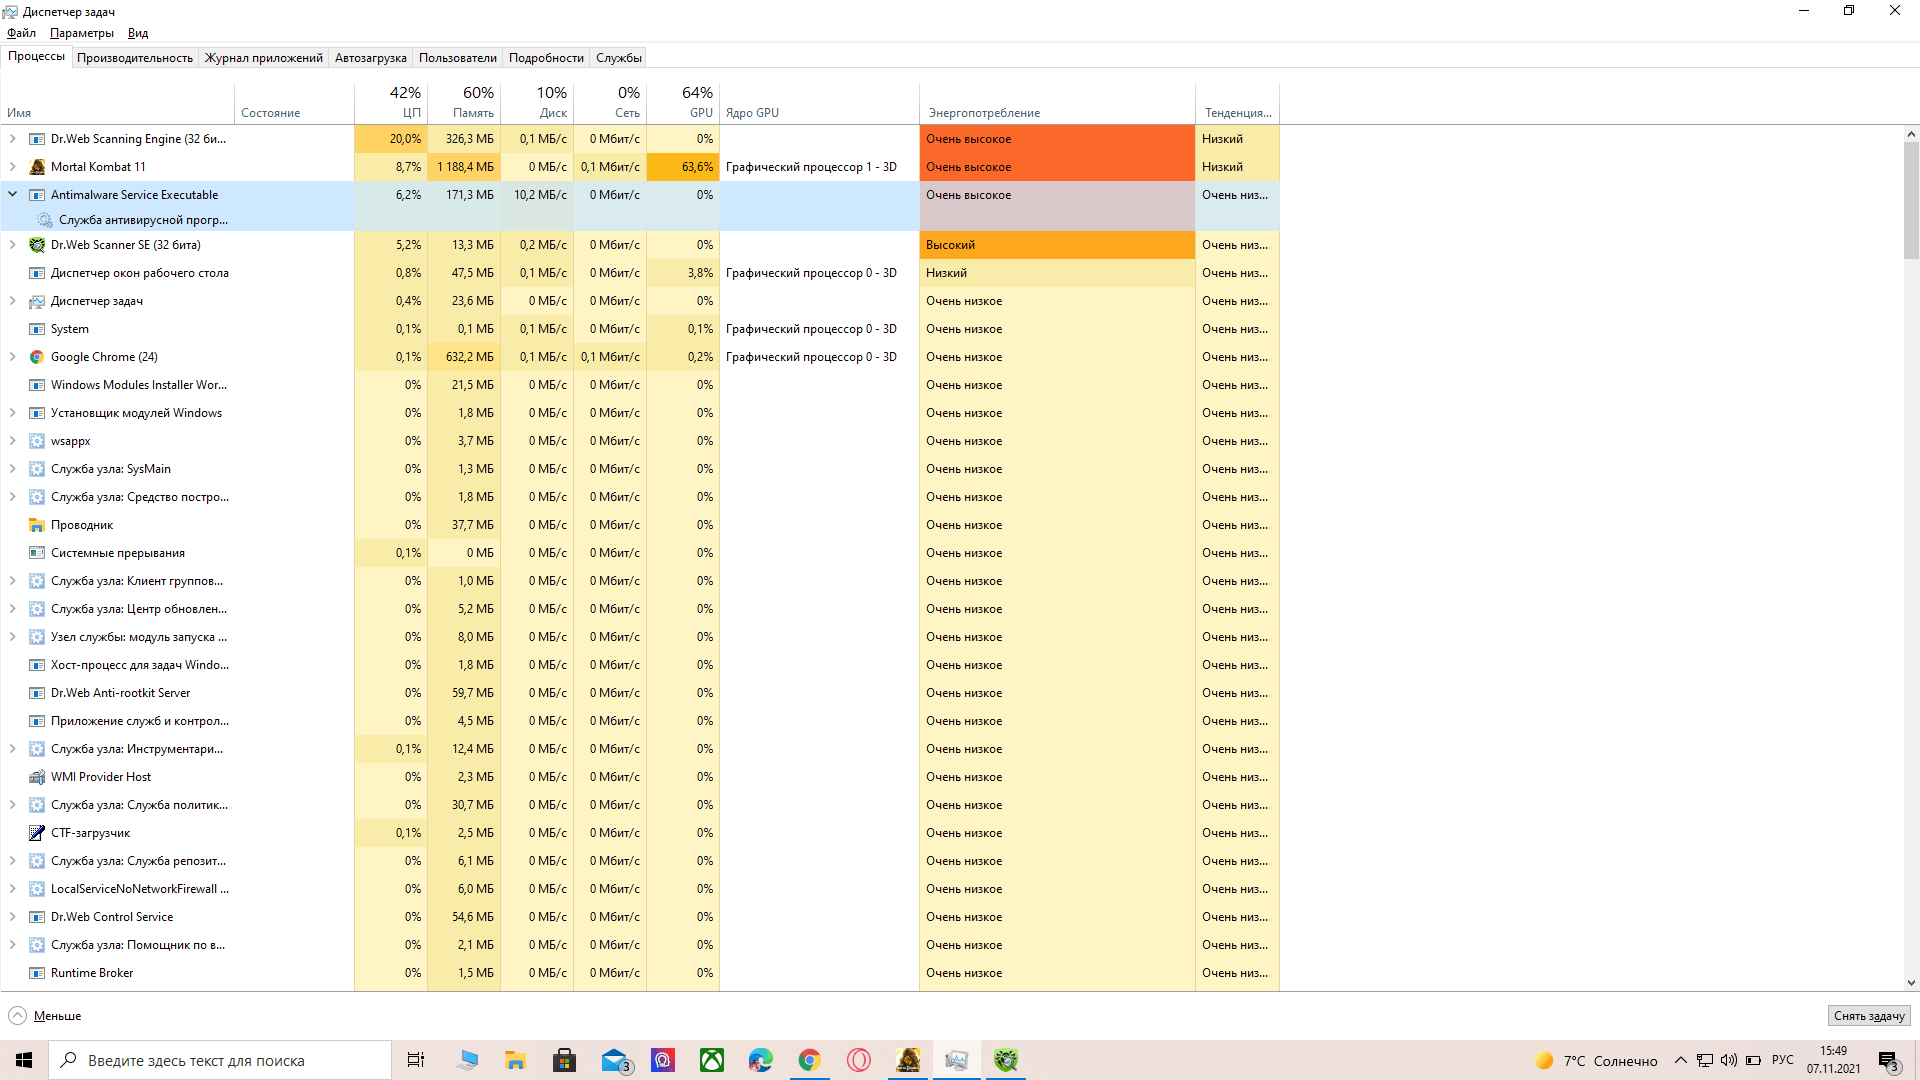
Task: Open the Файл menu
Action: (x=21, y=33)
